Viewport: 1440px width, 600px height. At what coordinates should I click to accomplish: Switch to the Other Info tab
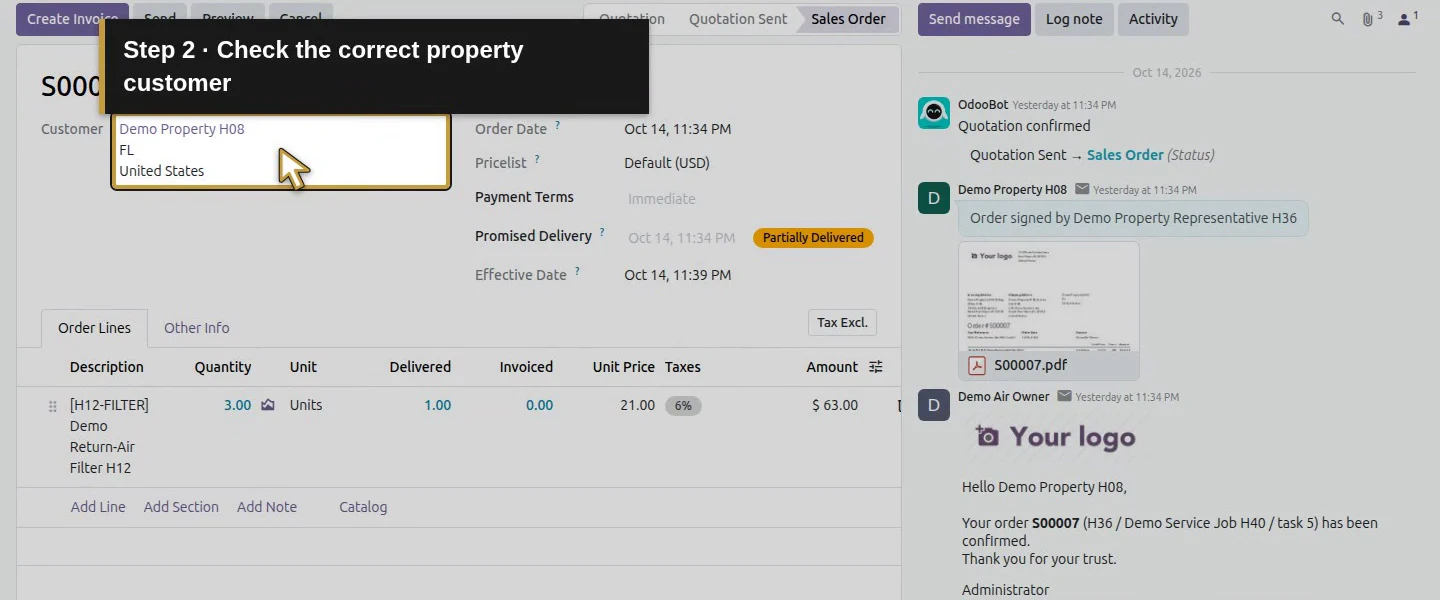coord(197,328)
